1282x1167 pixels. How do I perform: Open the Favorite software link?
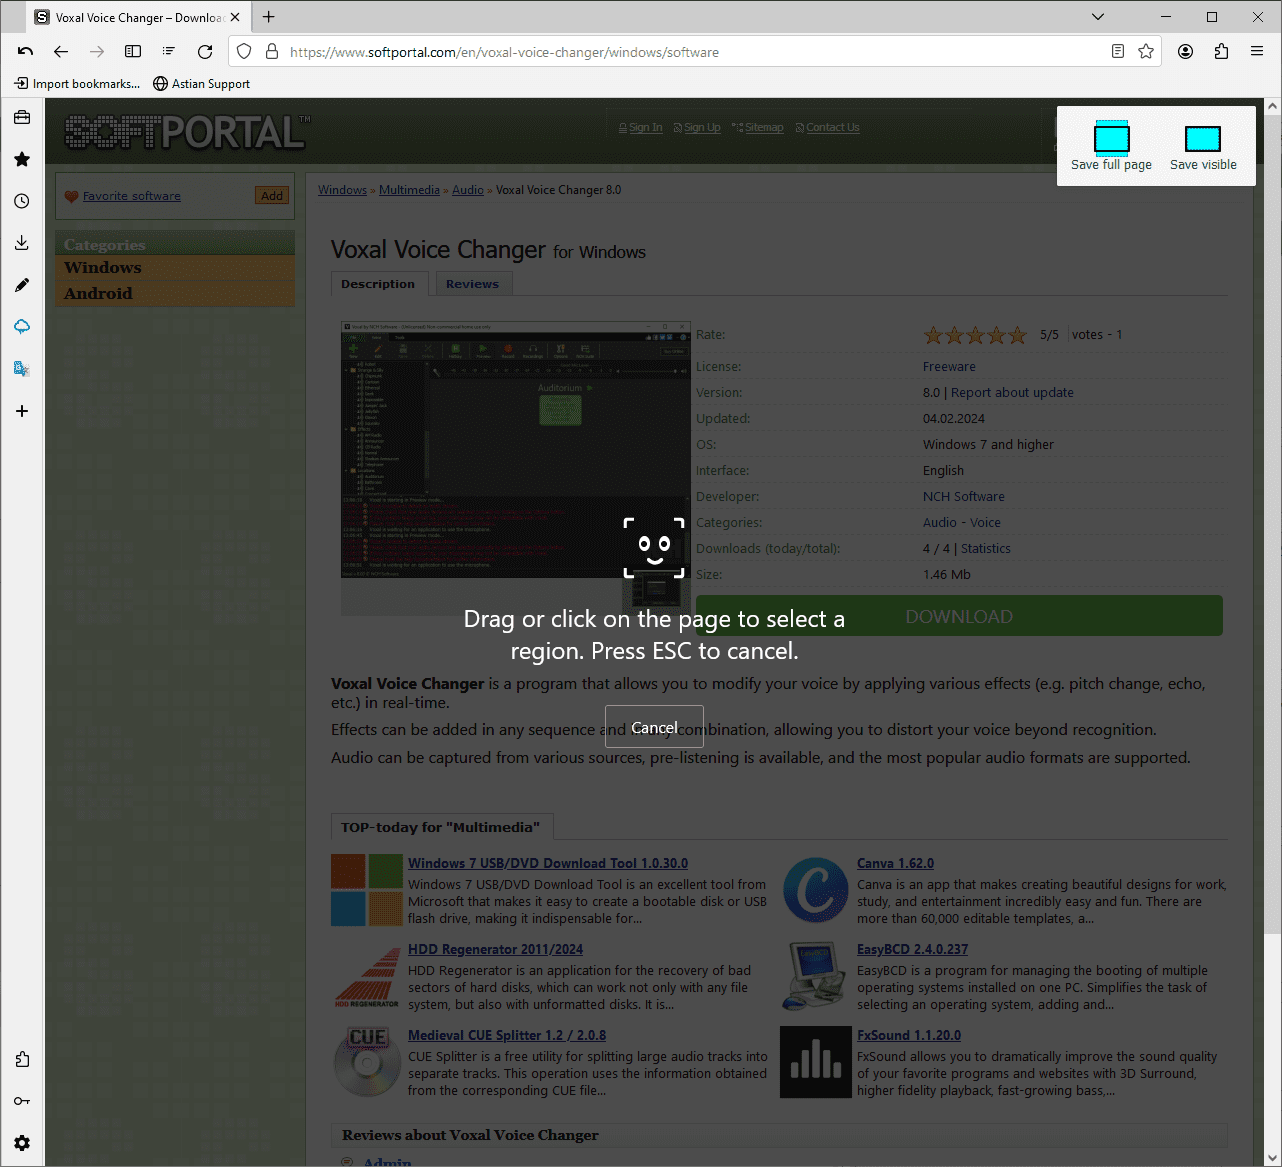tap(132, 196)
